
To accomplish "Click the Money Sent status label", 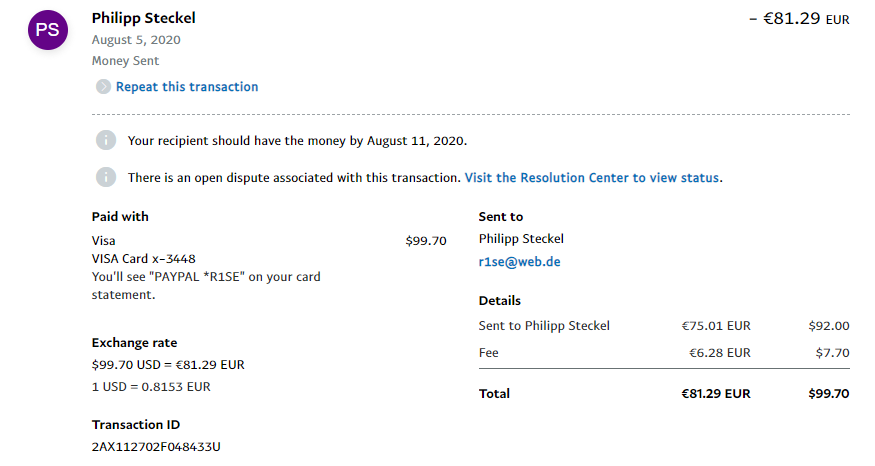I will point(125,61).
